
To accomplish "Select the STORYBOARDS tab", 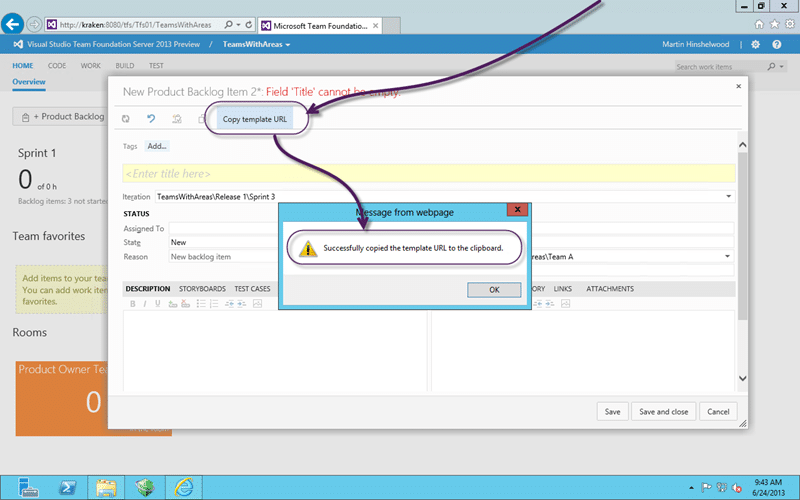I will tap(202, 289).
